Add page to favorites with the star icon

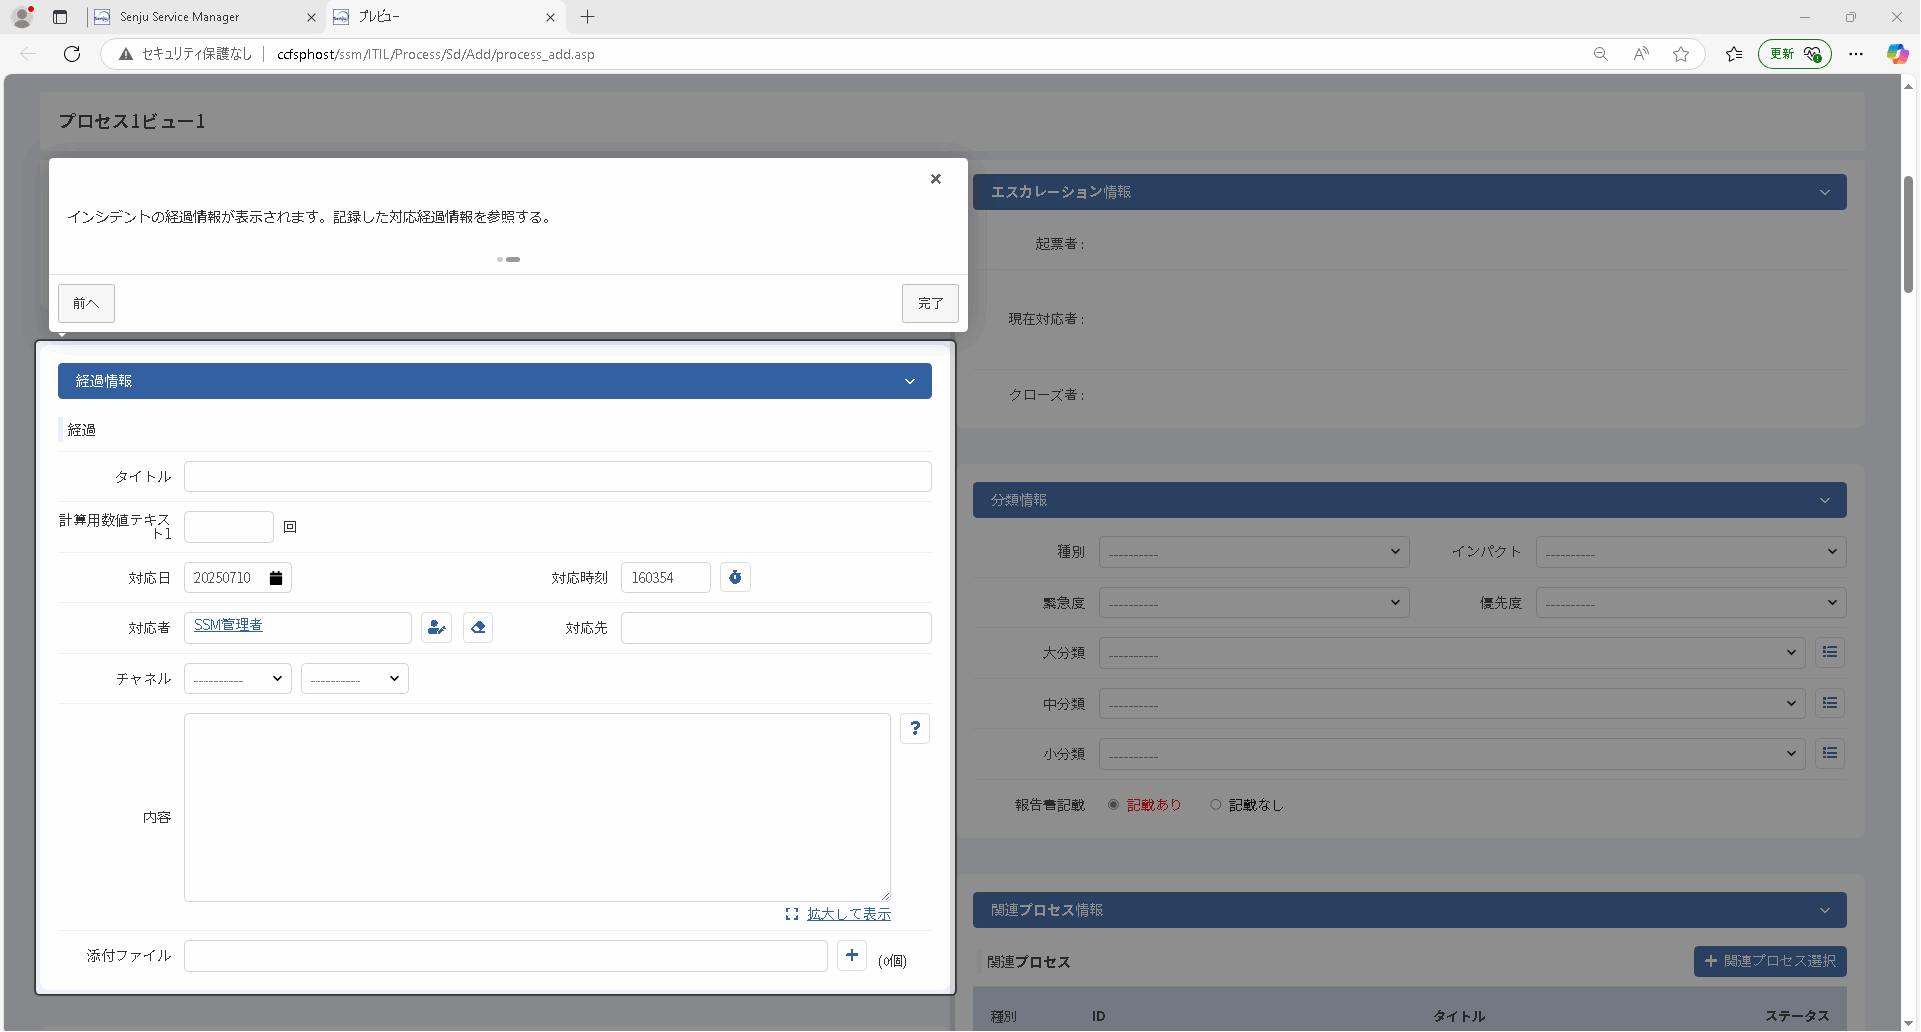click(x=1681, y=54)
